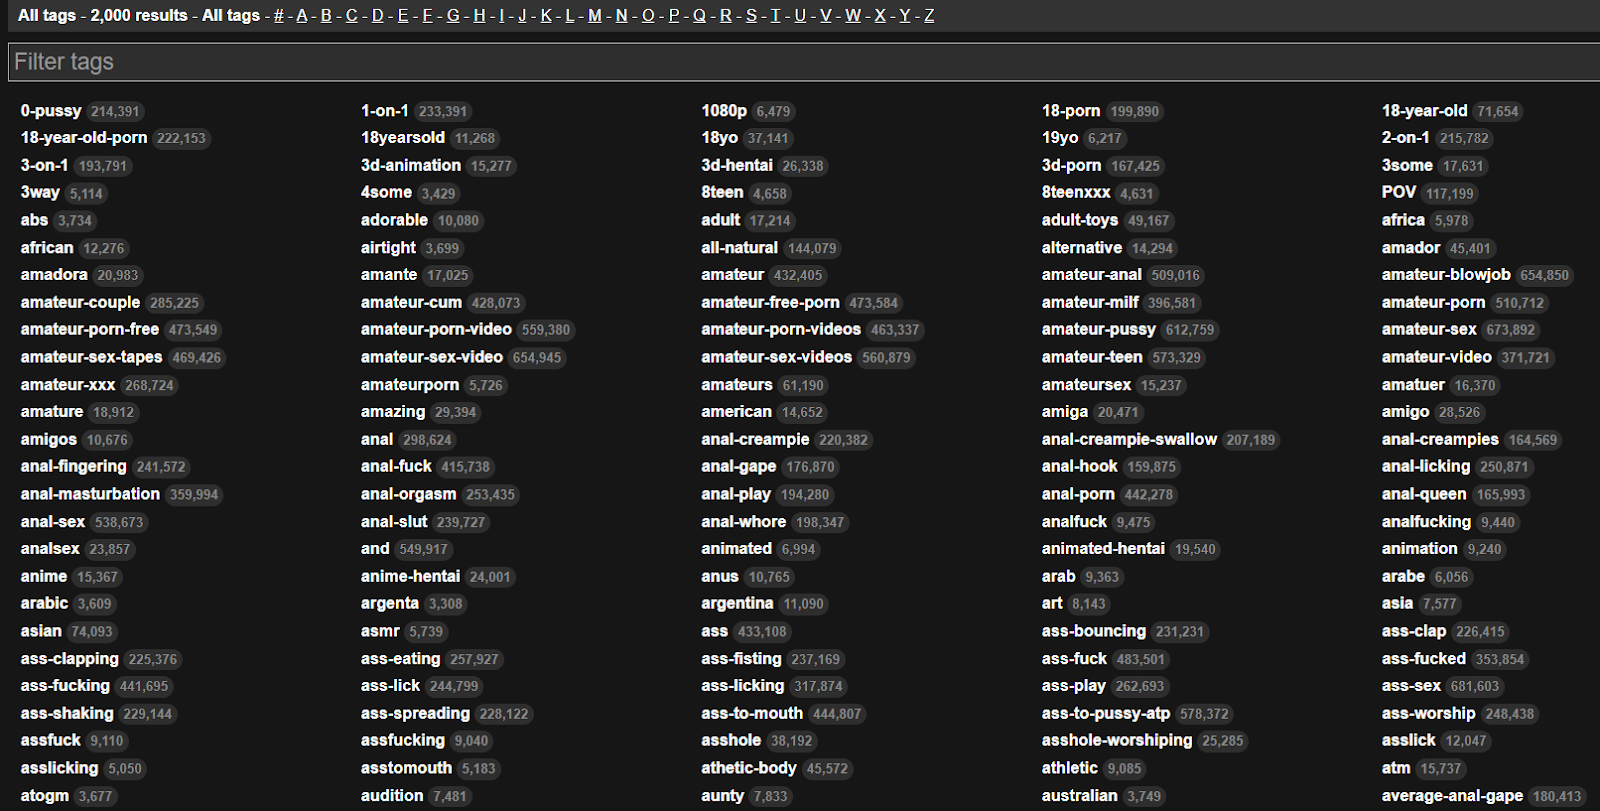1600x811 pixels.
Task: Jump to tags starting with D
Action: (x=377, y=16)
